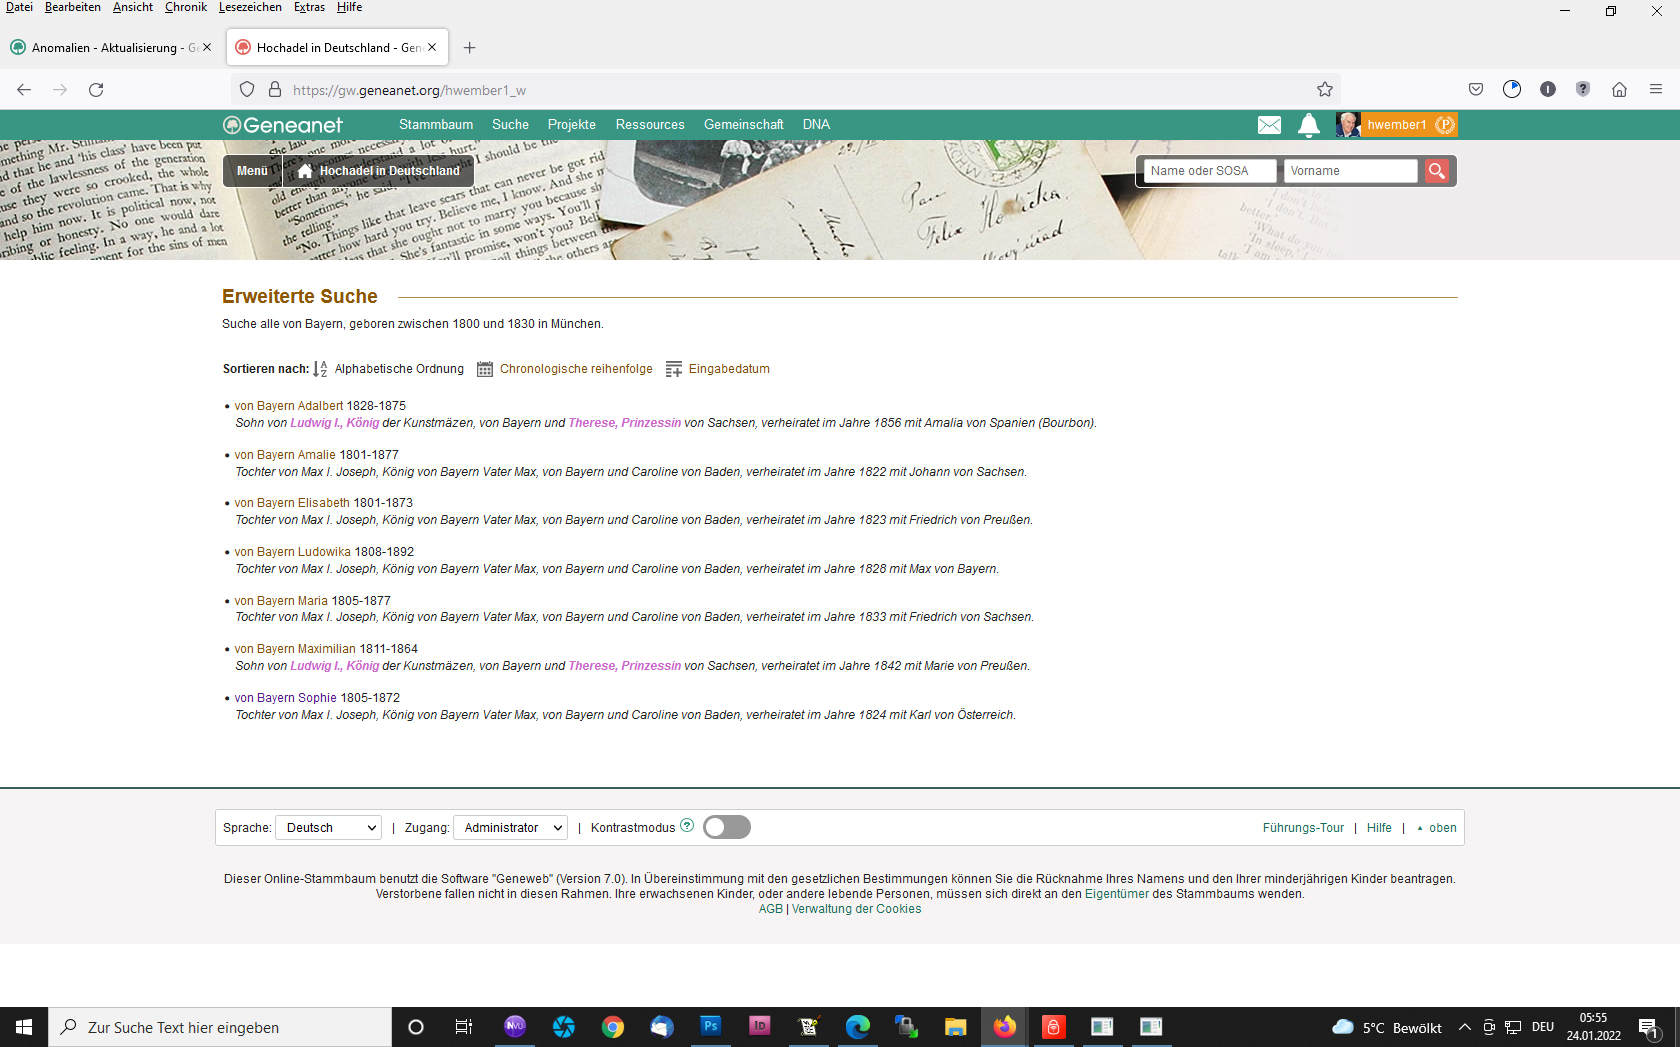Viewport: 1680px width, 1047px height.
Task: Open the Gemeinschaft menu
Action: [x=744, y=125]
